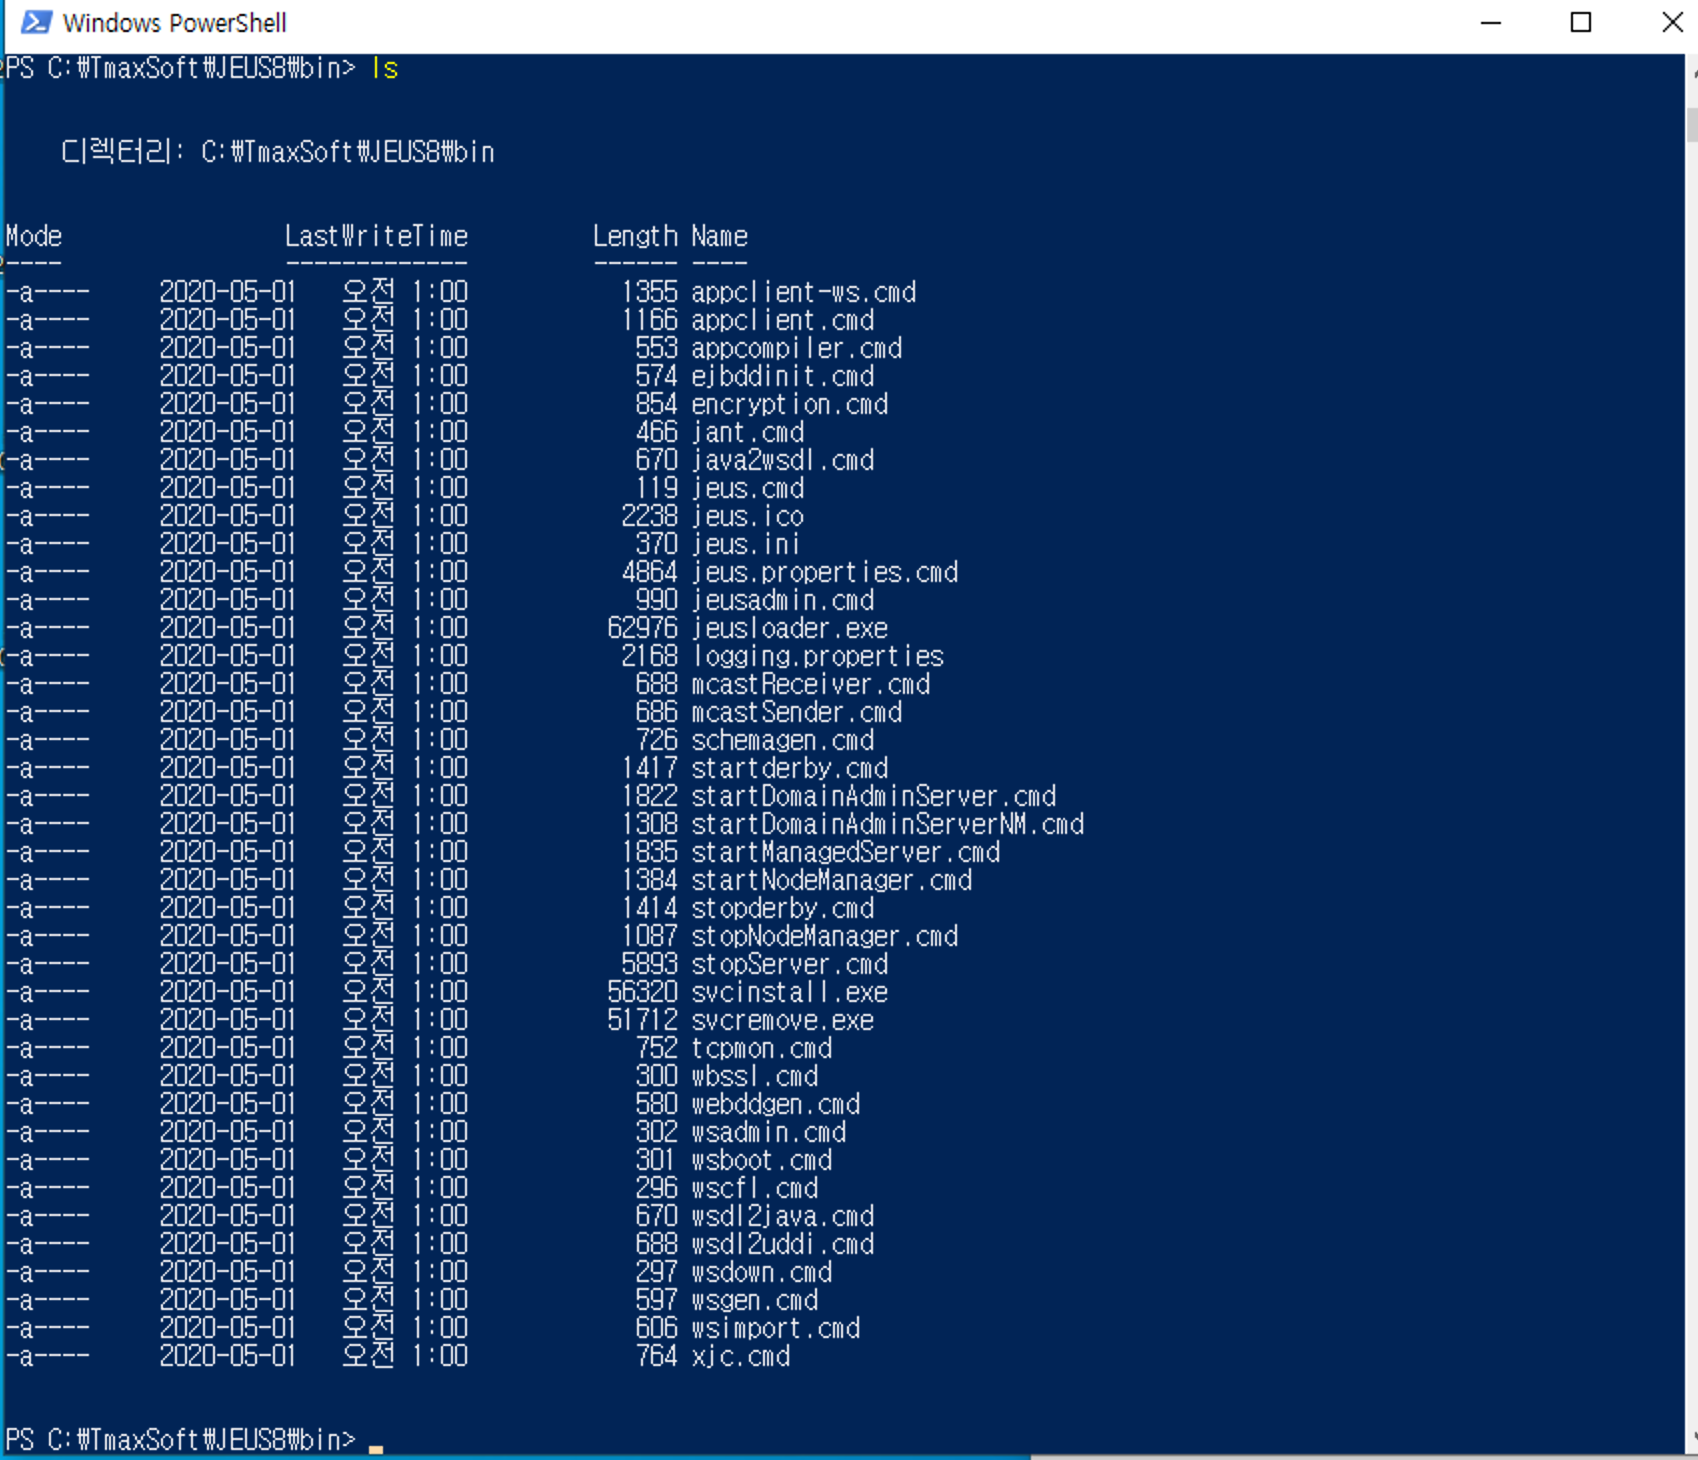The height and width of the screenshot is (1460, 1698).
Task: Click file name startManagedServer.cmd
Action: pos(846,852)
